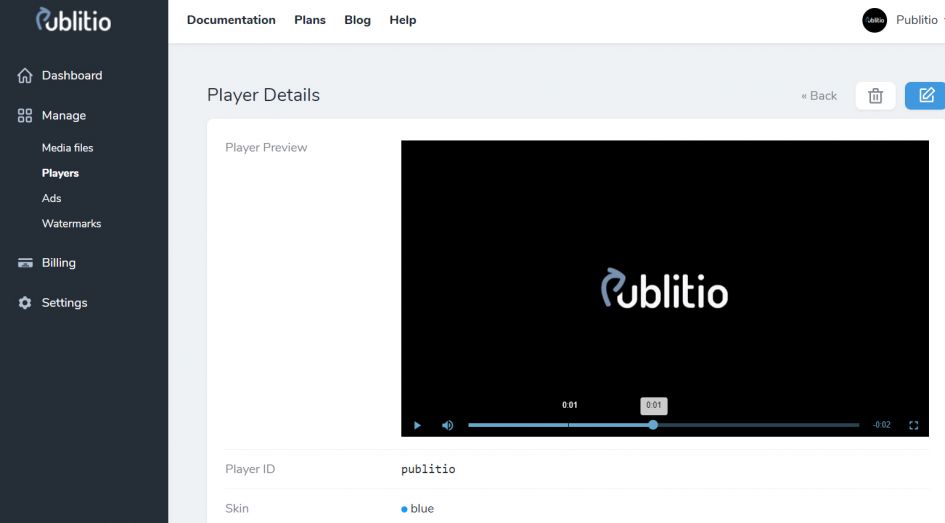945x523 pixels.
Task: Click the video progress slider handle
Action: coord(653,425)
